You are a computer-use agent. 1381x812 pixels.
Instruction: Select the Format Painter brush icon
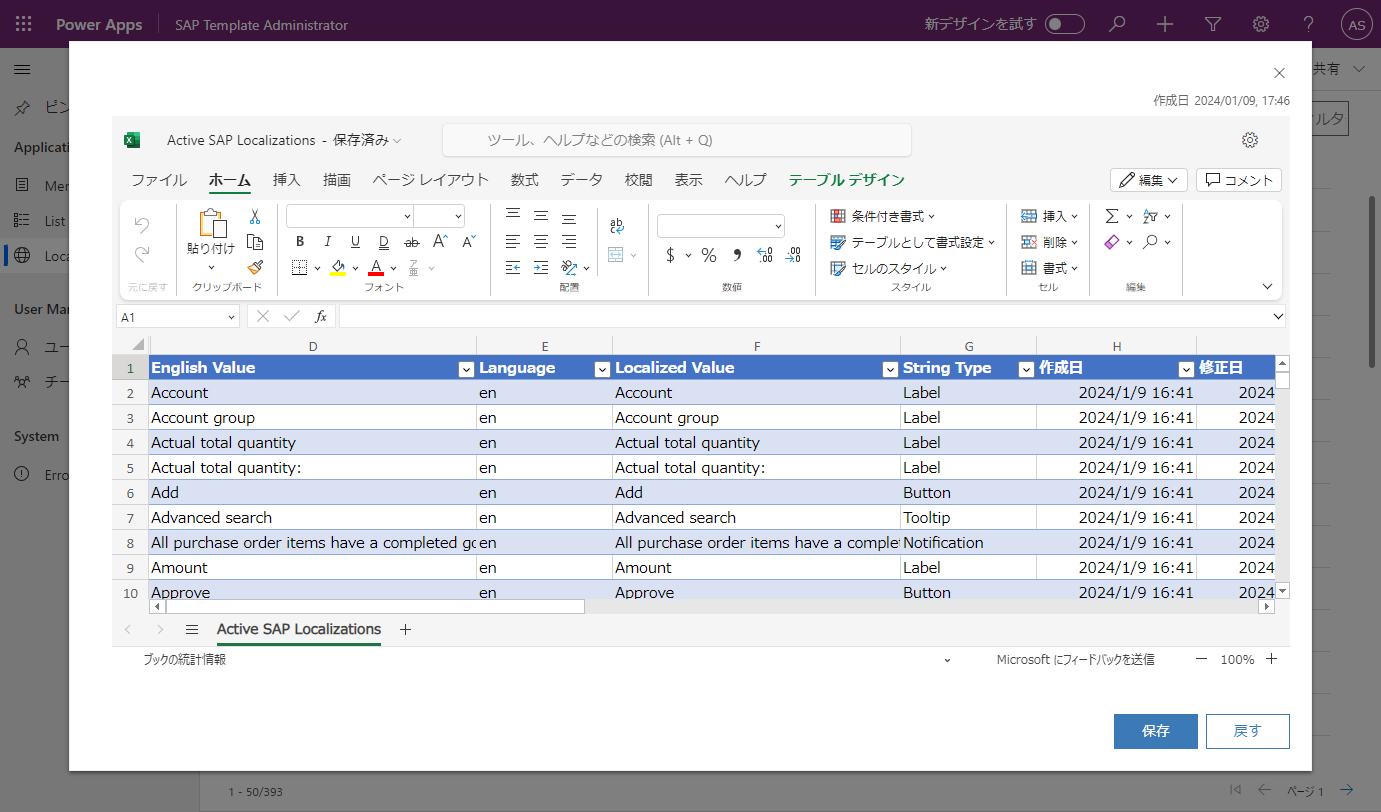pyautogui.click(x=255, y=267)
